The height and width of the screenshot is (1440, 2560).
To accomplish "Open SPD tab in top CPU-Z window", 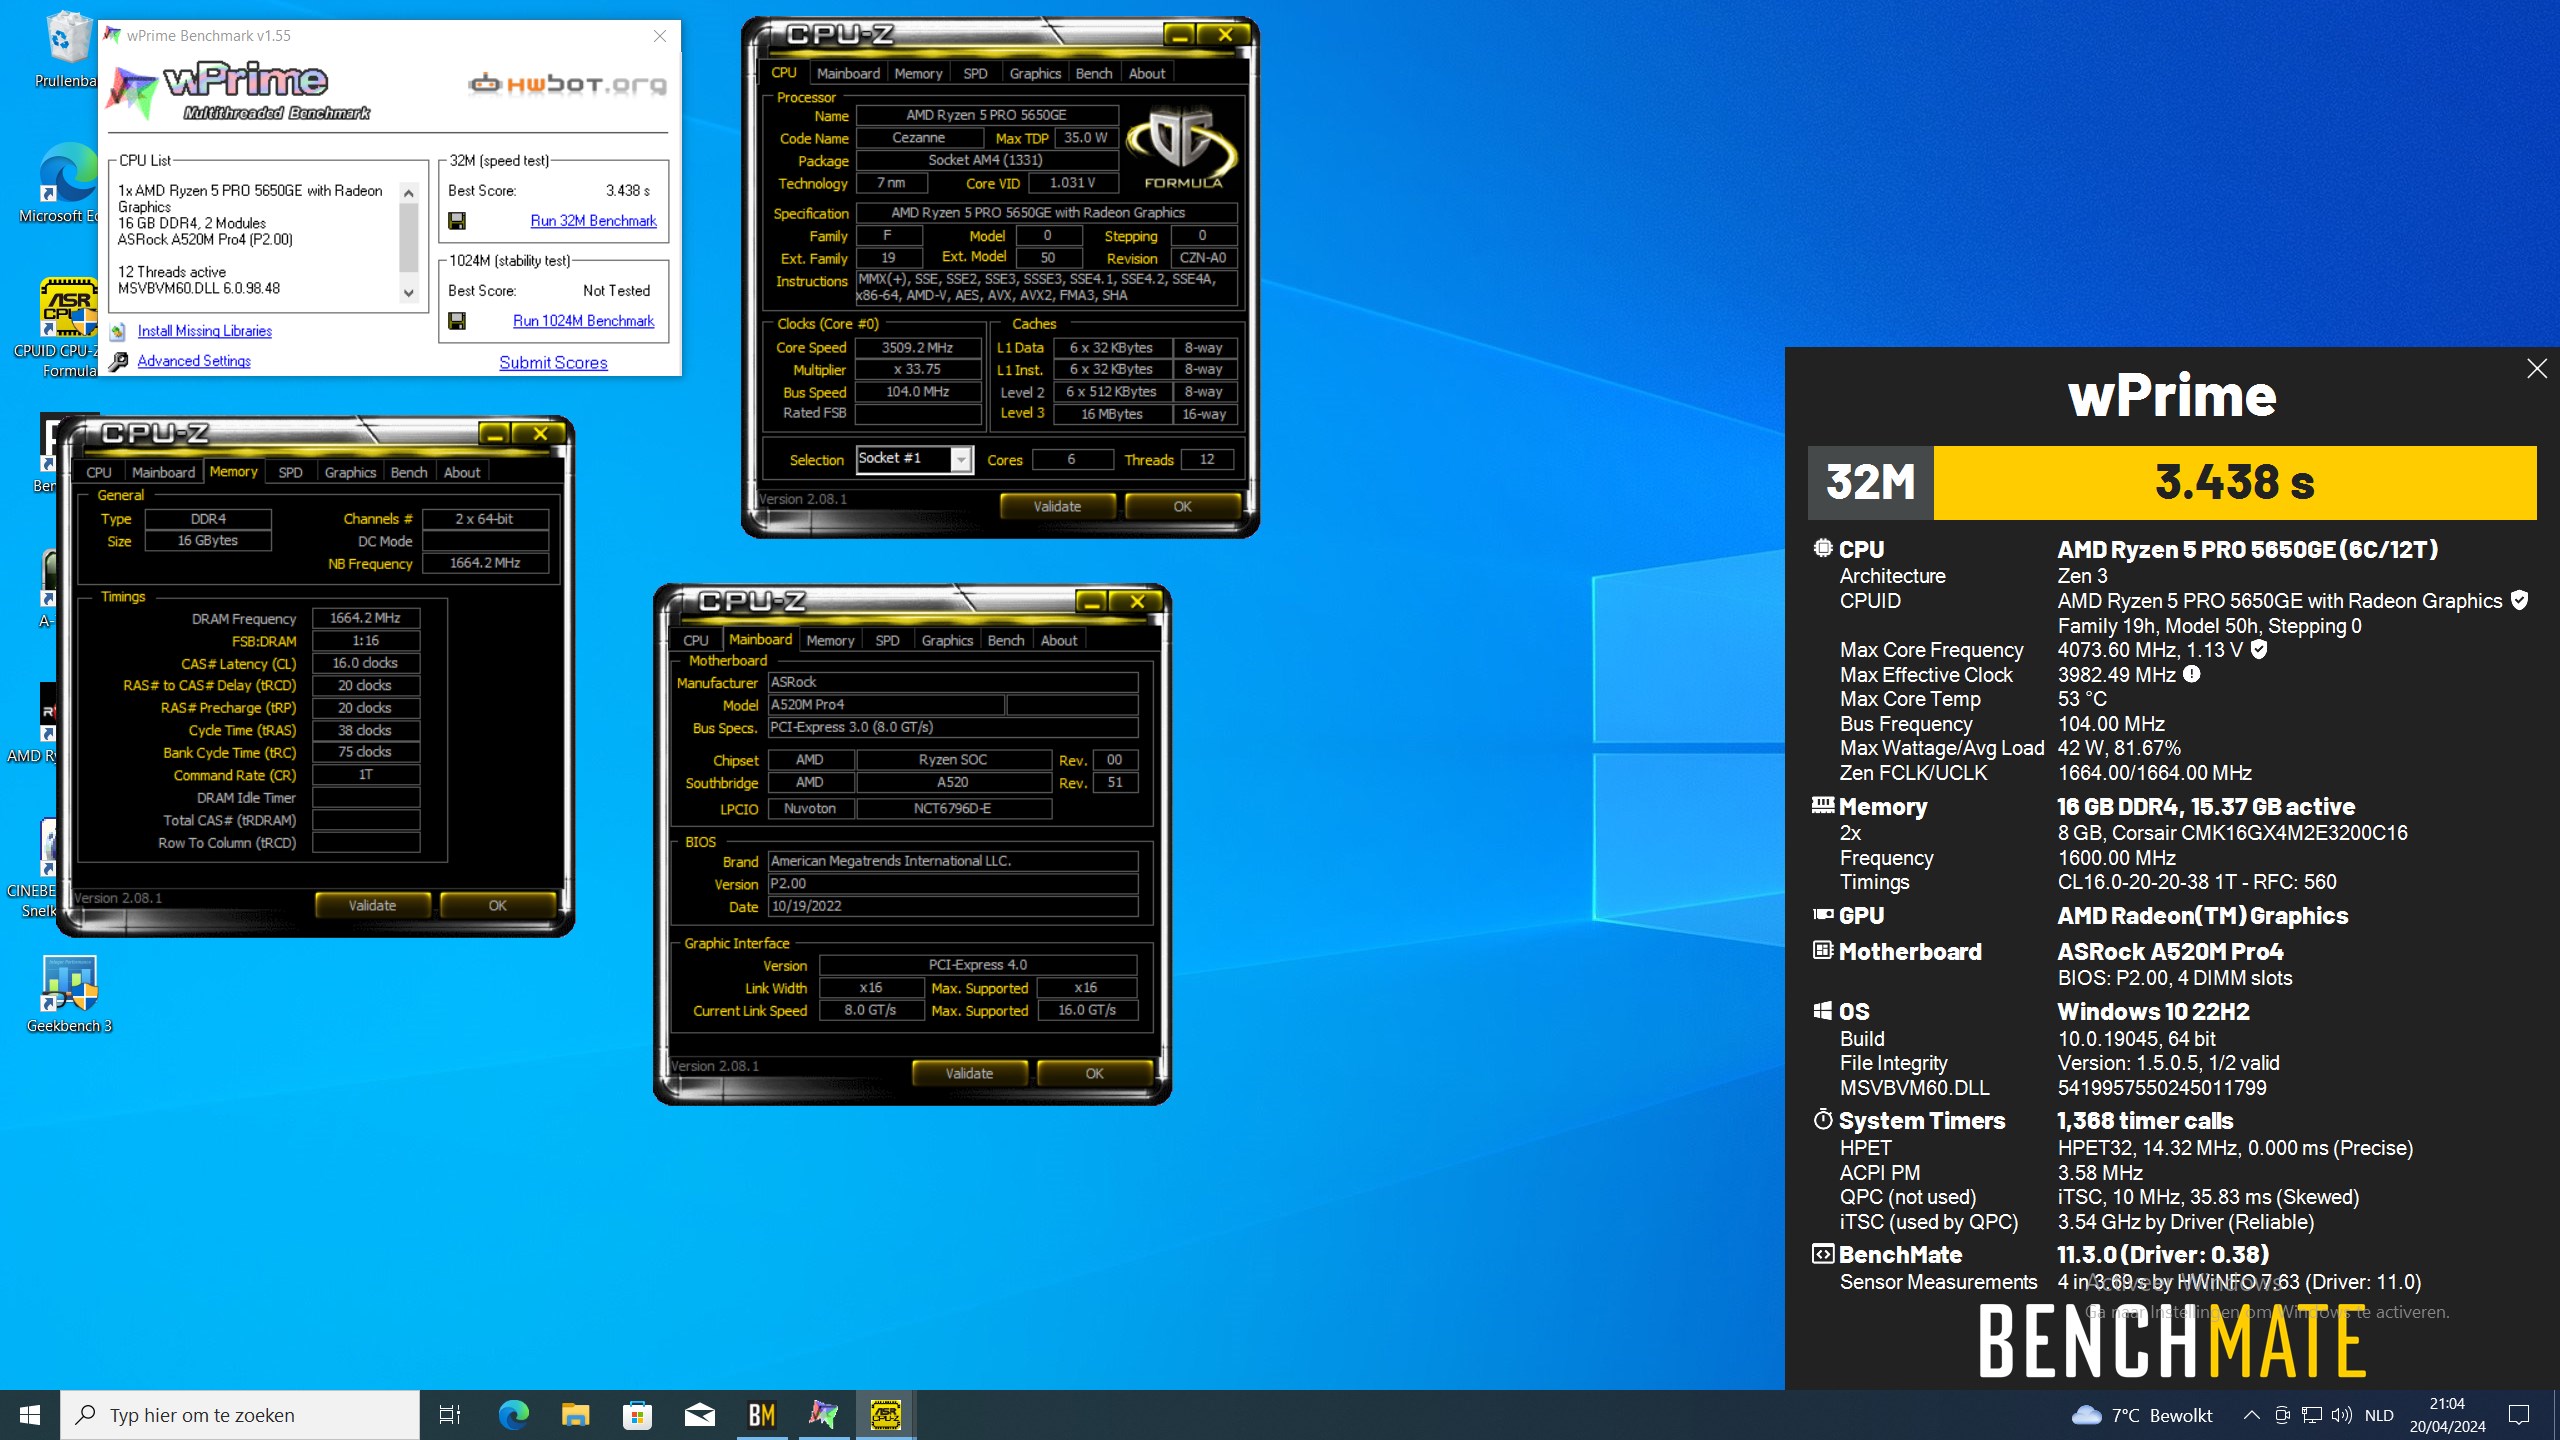I will 975,73.
